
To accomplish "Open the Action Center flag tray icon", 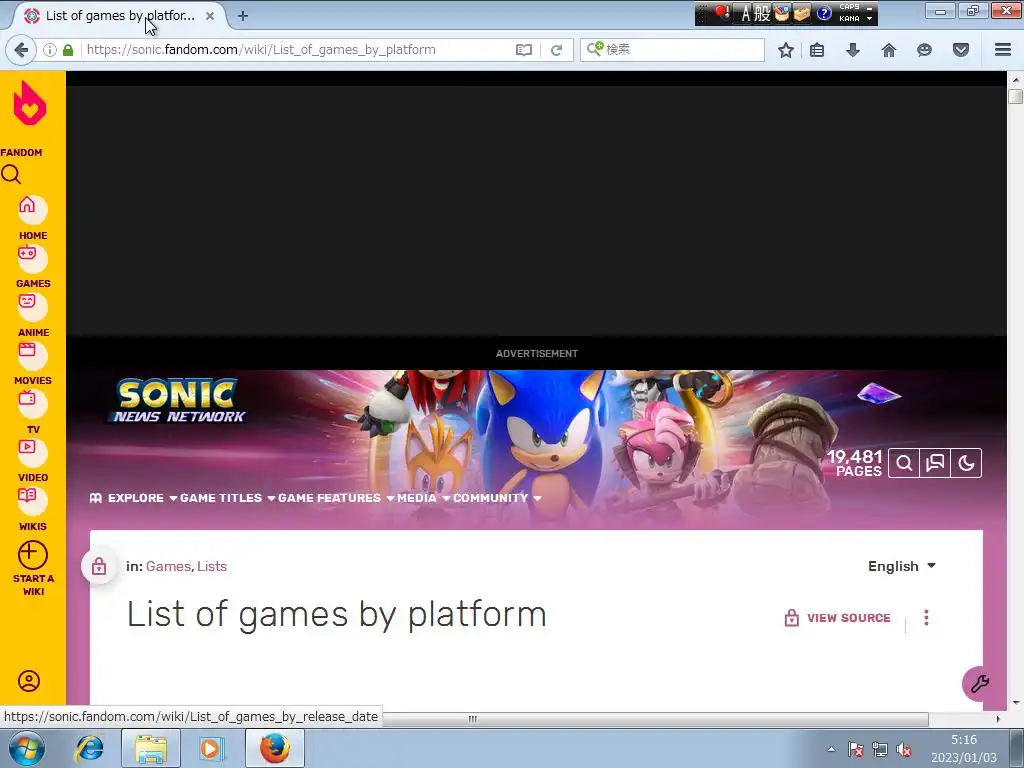I will click(x=856, y=750).
